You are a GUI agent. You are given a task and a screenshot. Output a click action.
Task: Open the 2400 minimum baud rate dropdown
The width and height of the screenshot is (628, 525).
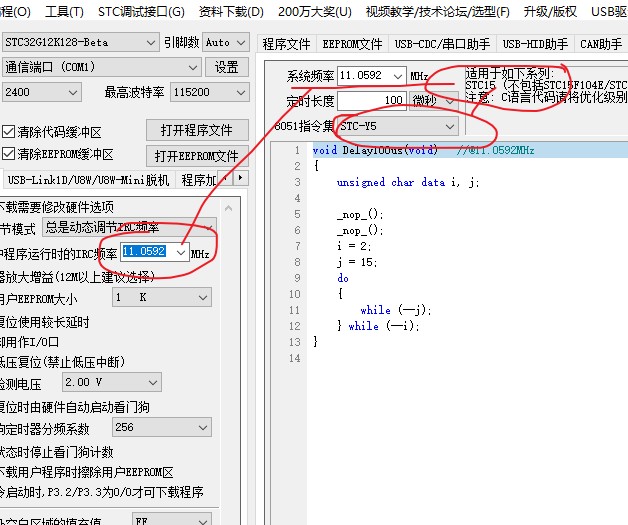click(42, 92)
